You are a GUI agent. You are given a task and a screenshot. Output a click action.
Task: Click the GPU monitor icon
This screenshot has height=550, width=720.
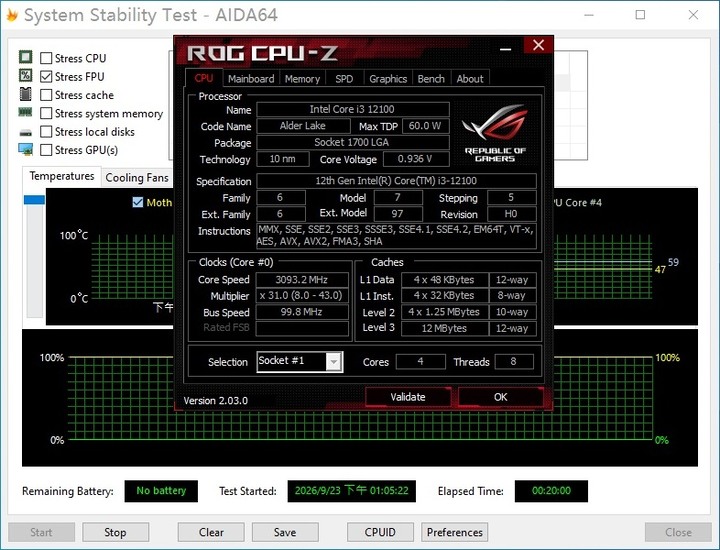coord(26,149)
